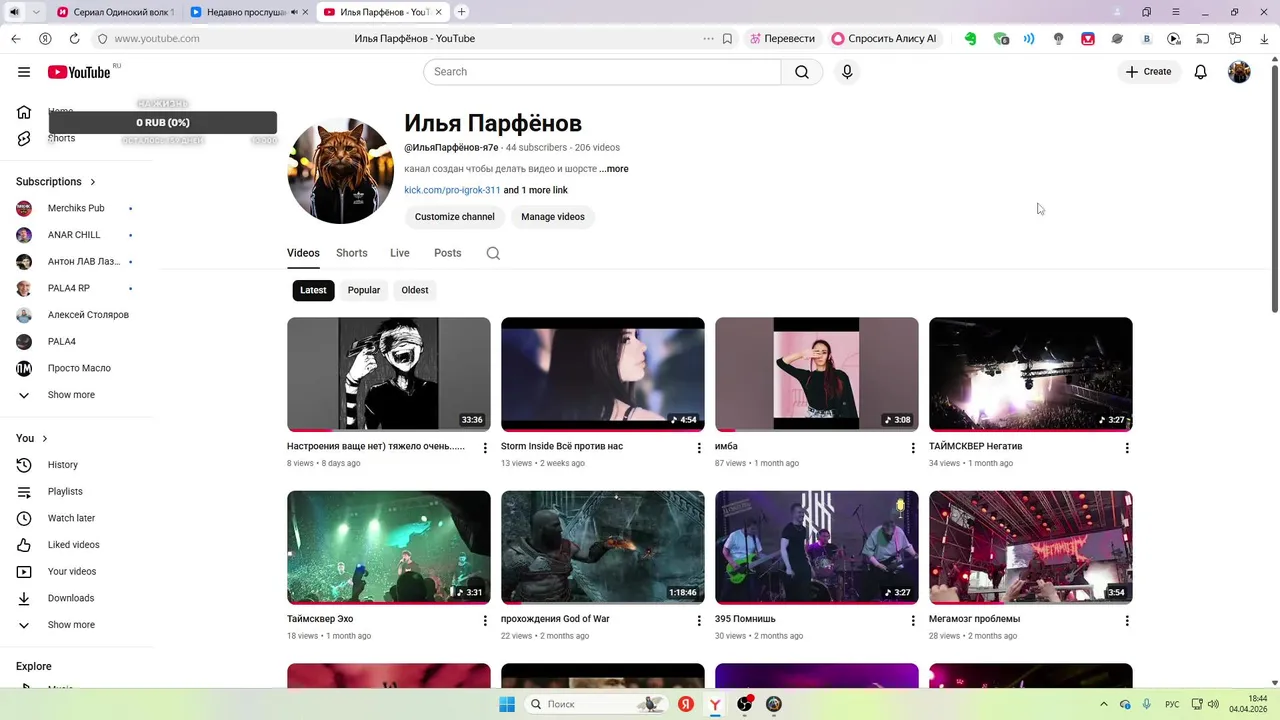Open the account avatar menu

coord(1239,72)
